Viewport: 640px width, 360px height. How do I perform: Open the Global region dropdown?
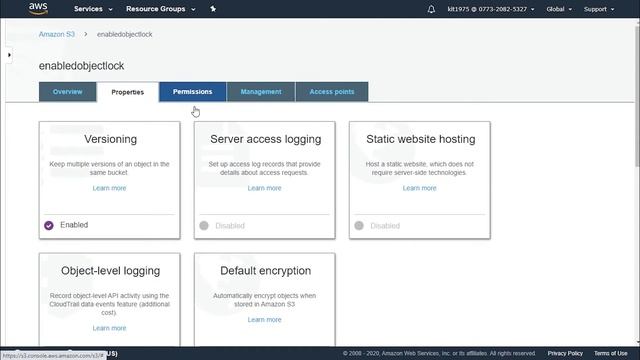[x=559, y=9]
